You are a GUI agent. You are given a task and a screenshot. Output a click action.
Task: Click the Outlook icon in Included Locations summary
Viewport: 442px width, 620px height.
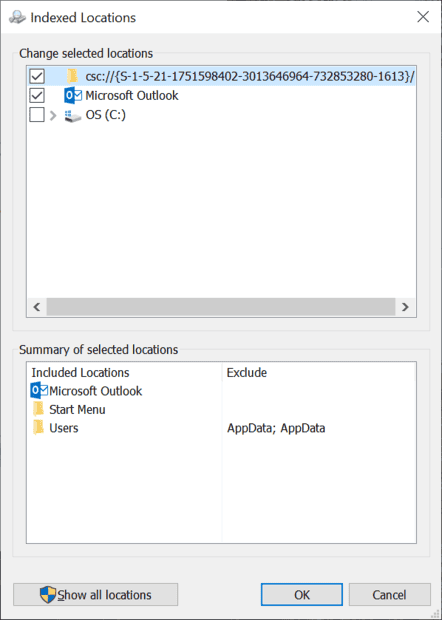tap(39, 391)
